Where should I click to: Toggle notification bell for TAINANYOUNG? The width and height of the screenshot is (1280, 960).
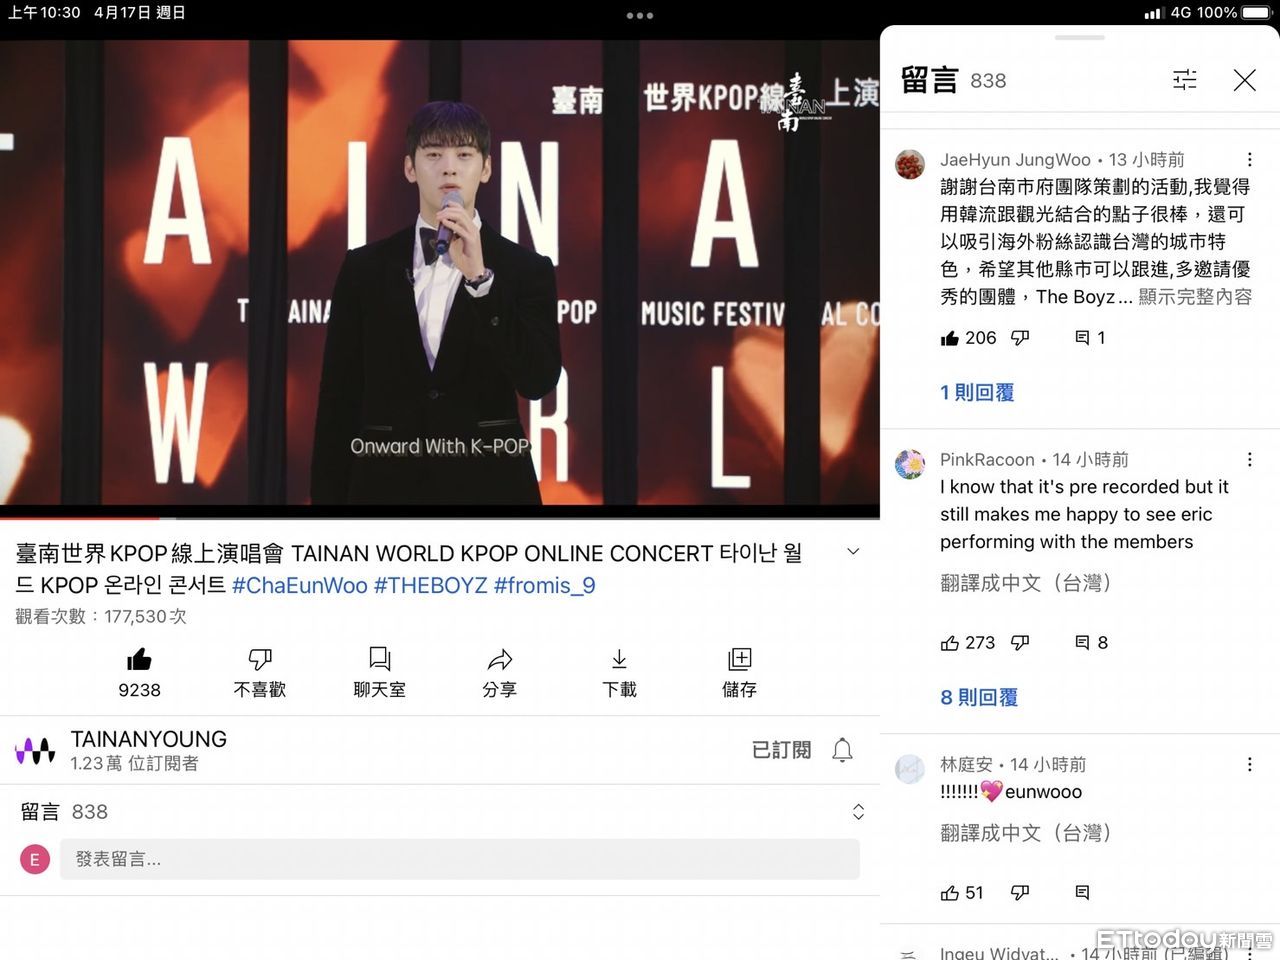843,750
